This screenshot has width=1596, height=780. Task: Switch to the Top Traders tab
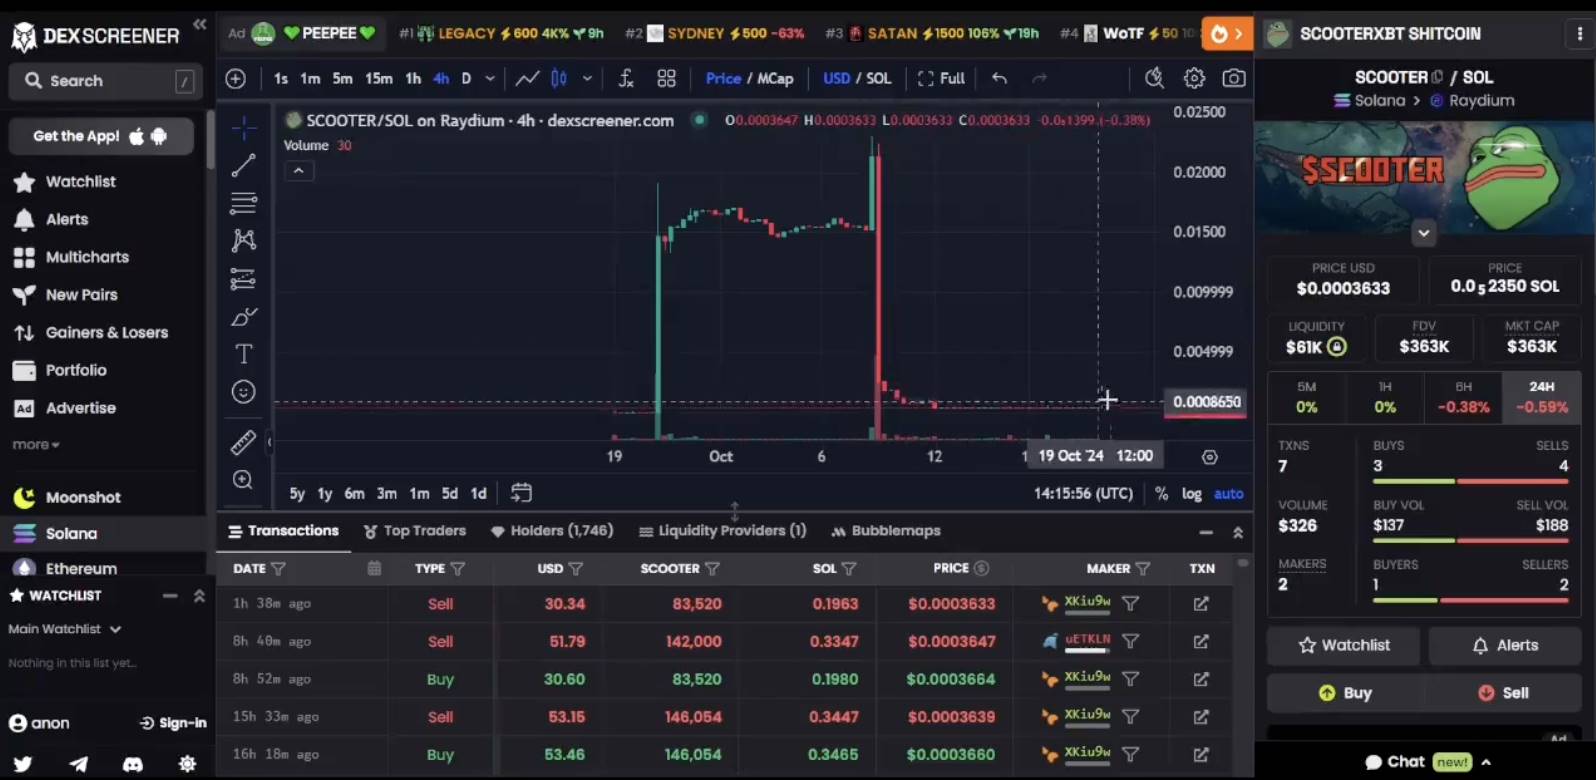[415, 531]
